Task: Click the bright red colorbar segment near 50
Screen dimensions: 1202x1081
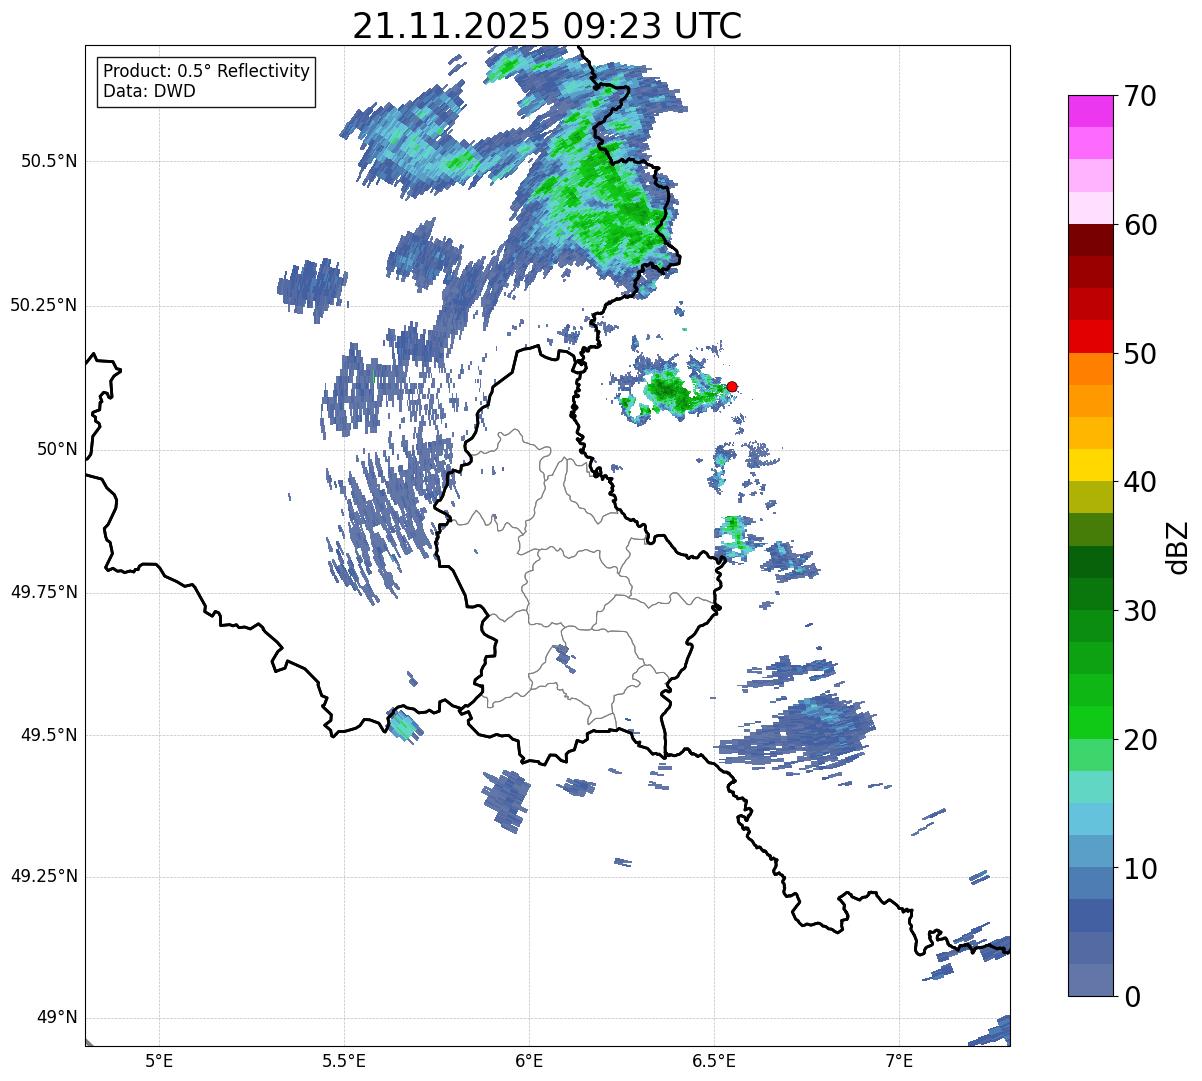Action: pyautogui.click(x=1090, y=336)
